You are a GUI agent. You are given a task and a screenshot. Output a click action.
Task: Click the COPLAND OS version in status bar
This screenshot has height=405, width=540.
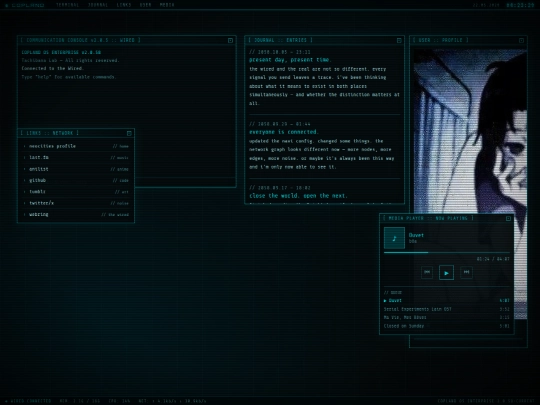pos(486,401)
